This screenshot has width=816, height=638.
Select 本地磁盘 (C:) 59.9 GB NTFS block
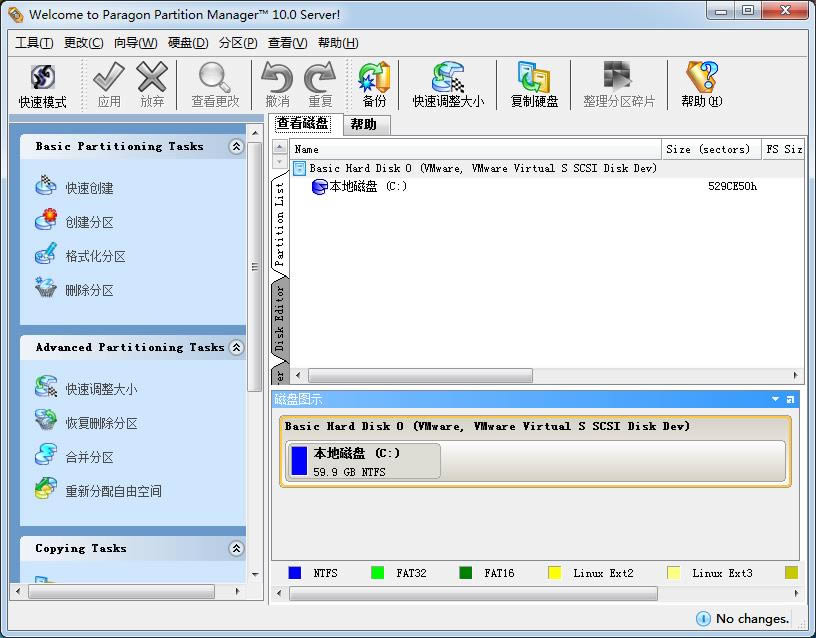[x=363, y=461]
